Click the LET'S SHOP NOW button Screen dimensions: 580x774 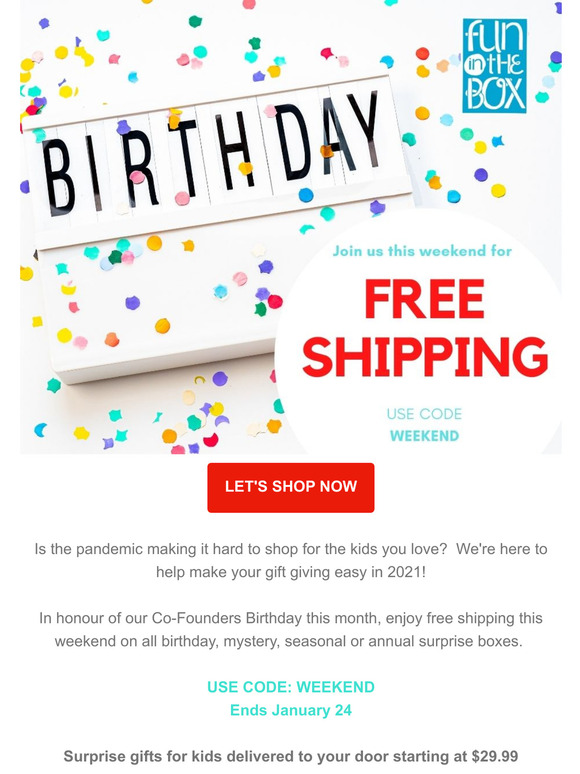point(291,487)
